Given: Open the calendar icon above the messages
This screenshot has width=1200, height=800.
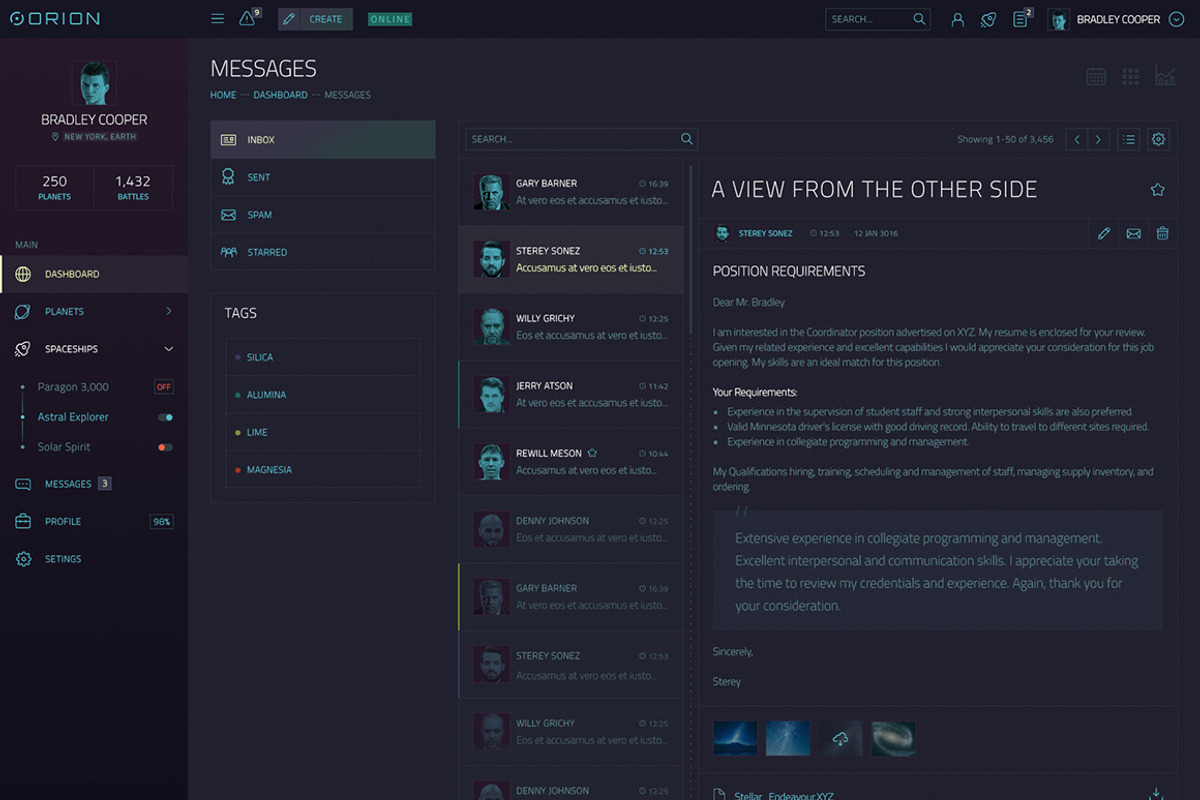Looking at the screenshot, I should [1096, 76].
